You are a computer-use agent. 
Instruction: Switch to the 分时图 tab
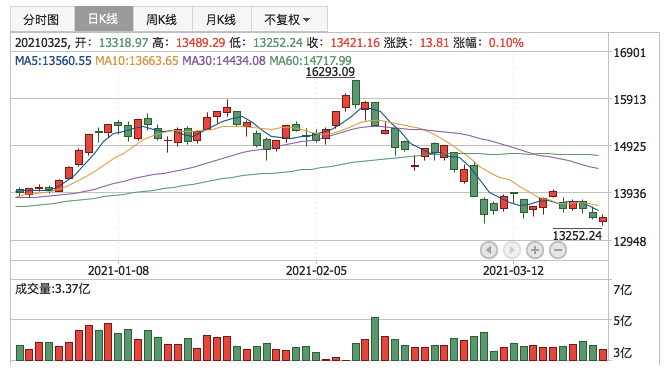[x=41, y=19]
